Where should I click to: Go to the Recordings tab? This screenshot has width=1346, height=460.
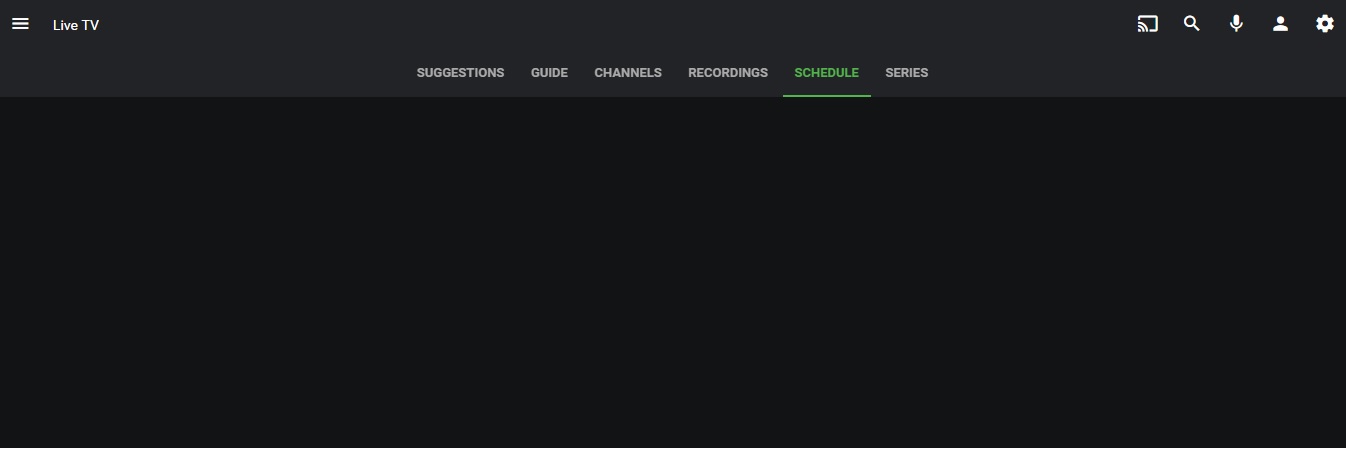[x=728, y=73]
